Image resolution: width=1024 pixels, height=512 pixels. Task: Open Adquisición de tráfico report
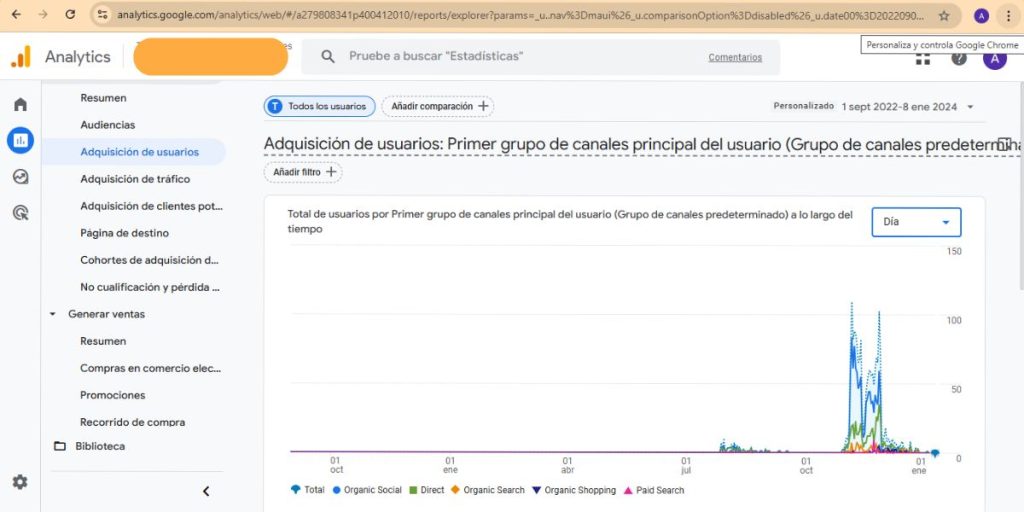[135, 179]
